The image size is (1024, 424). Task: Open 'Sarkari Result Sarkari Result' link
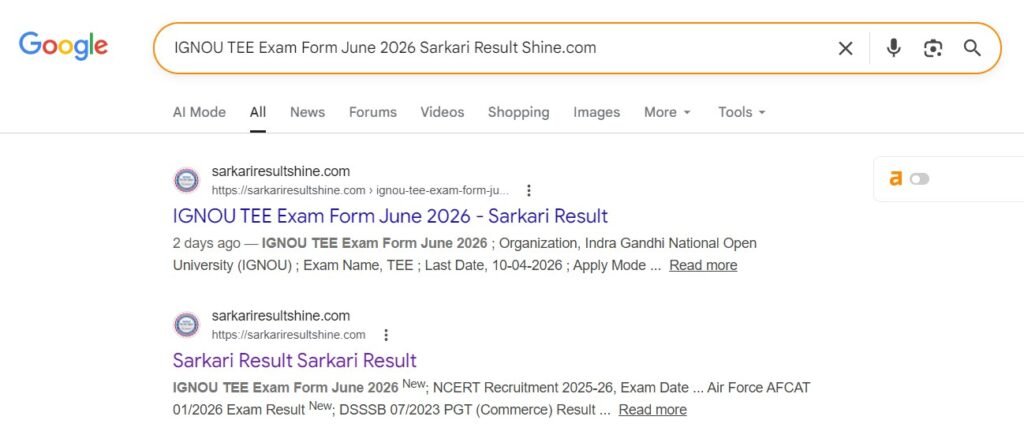294,360
